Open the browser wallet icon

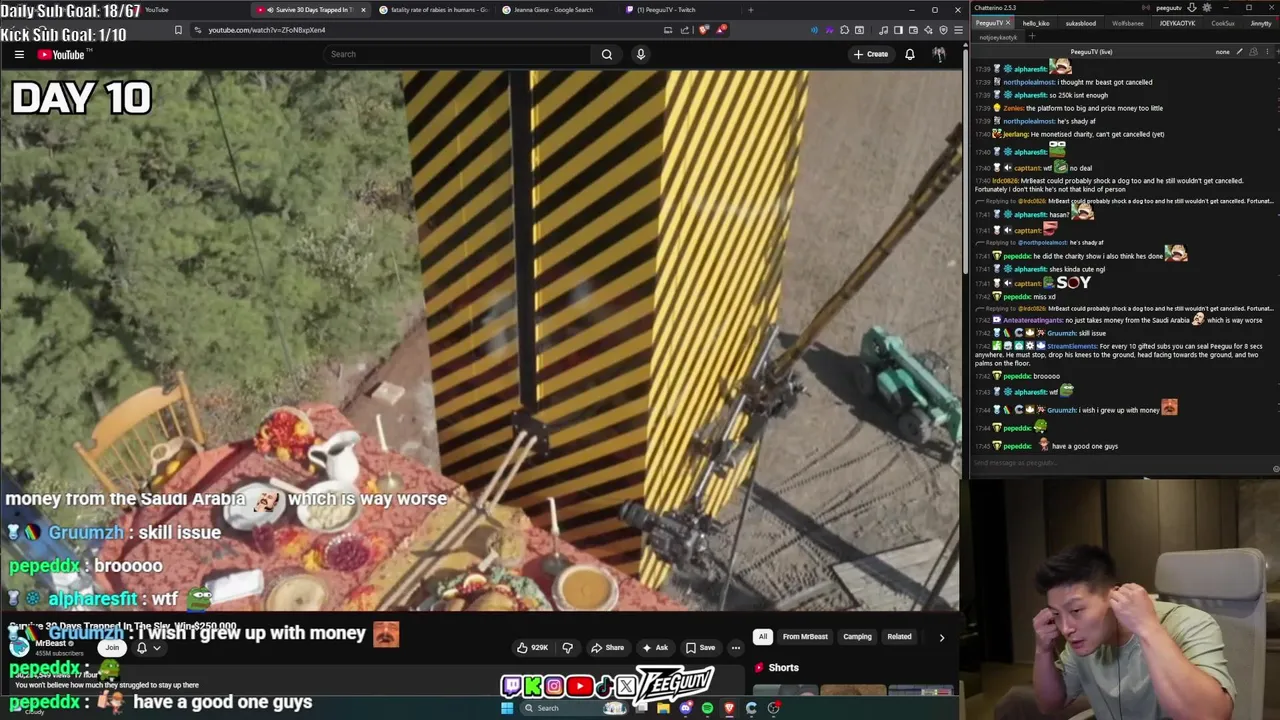913,30
